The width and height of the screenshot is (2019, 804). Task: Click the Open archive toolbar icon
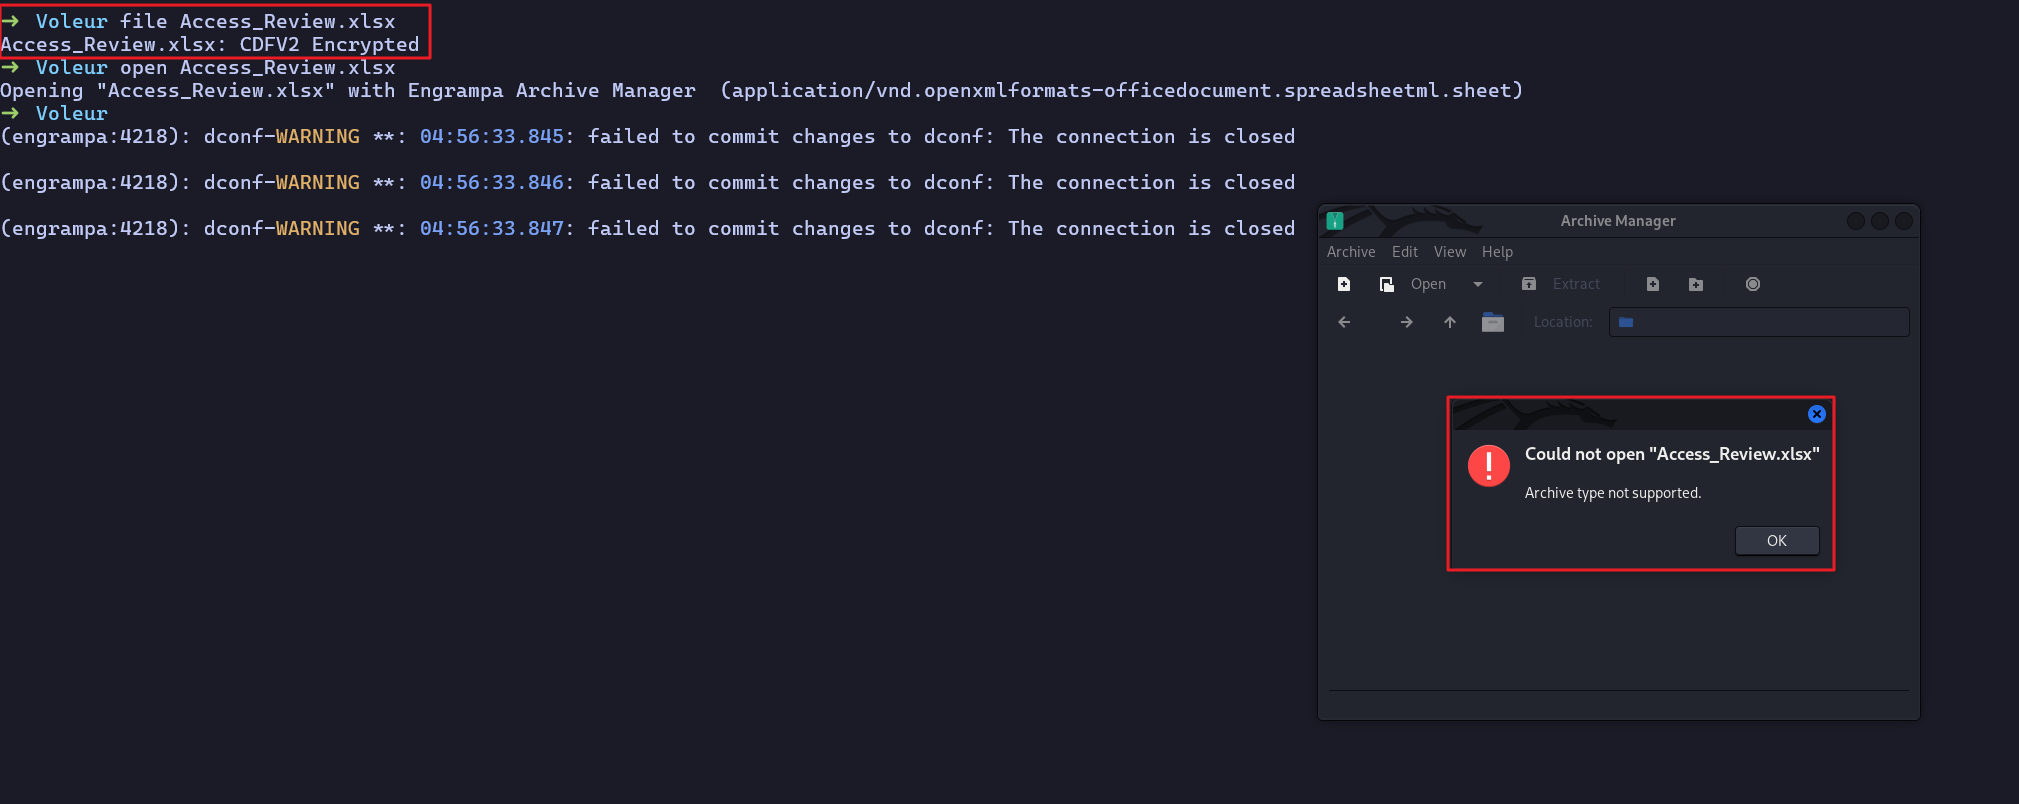click(1387, 285)
